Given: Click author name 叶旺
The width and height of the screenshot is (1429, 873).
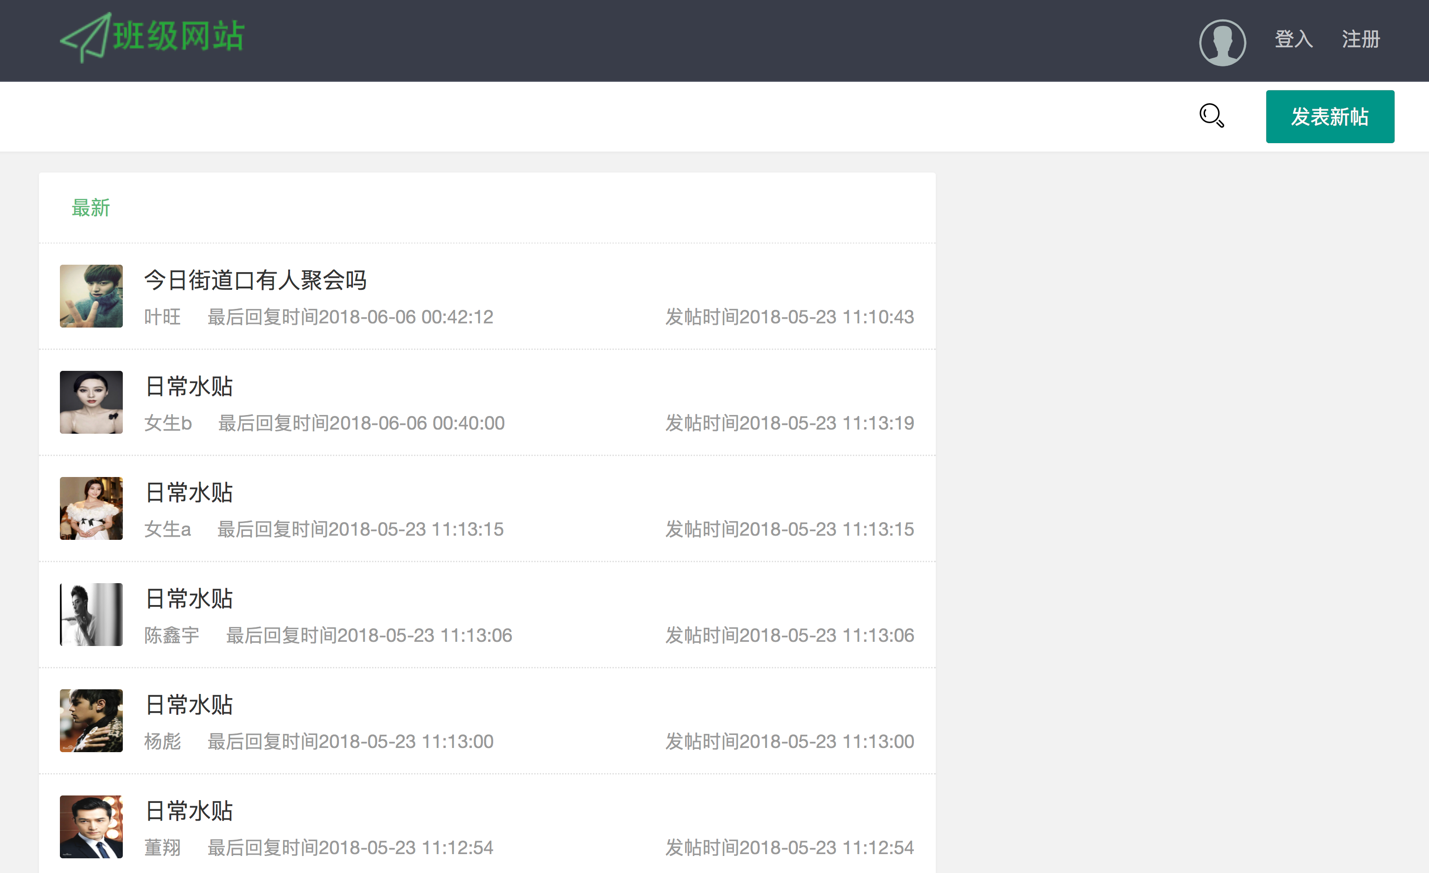Looking at the screenshot, I should tap(162, 317).
